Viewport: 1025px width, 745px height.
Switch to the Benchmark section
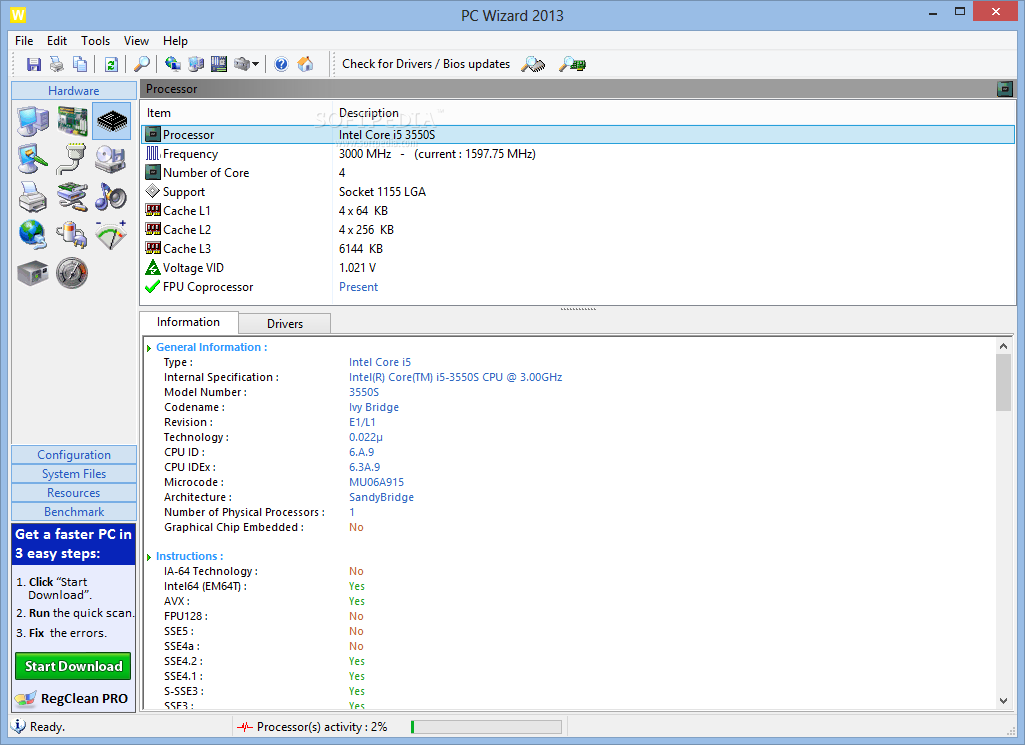click(x=73, y=511)
